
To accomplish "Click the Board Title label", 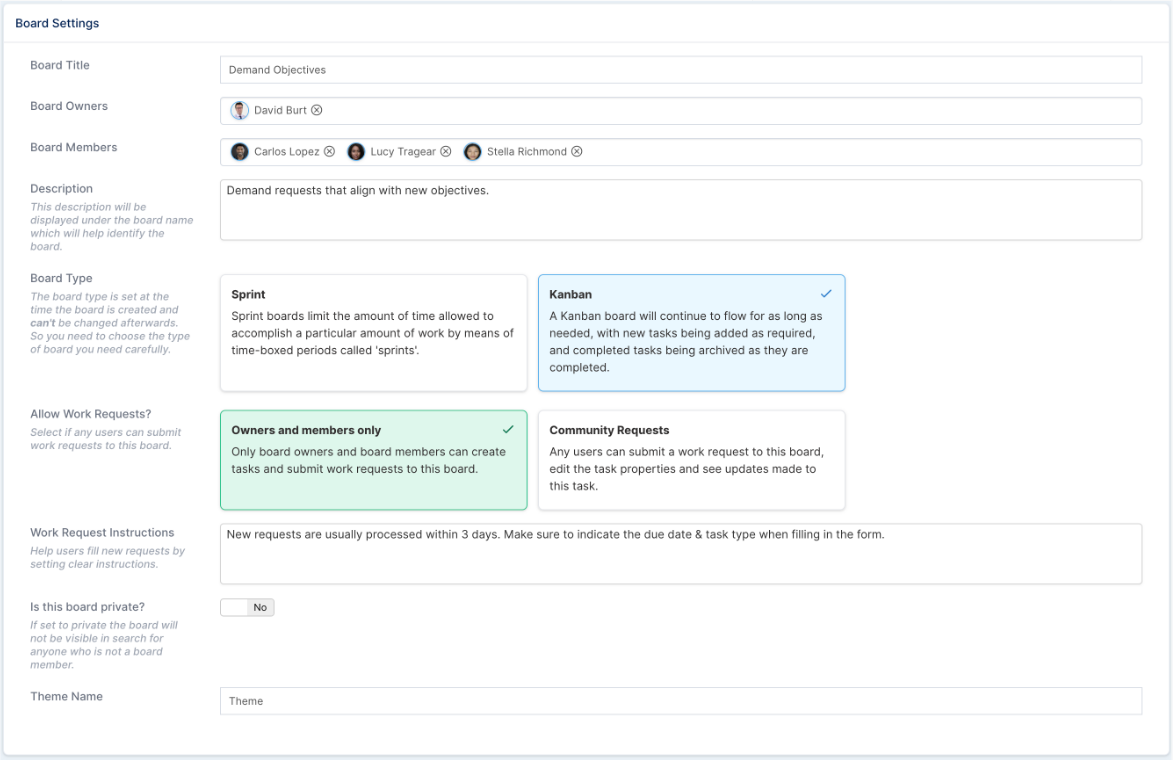I will point(60,65).
